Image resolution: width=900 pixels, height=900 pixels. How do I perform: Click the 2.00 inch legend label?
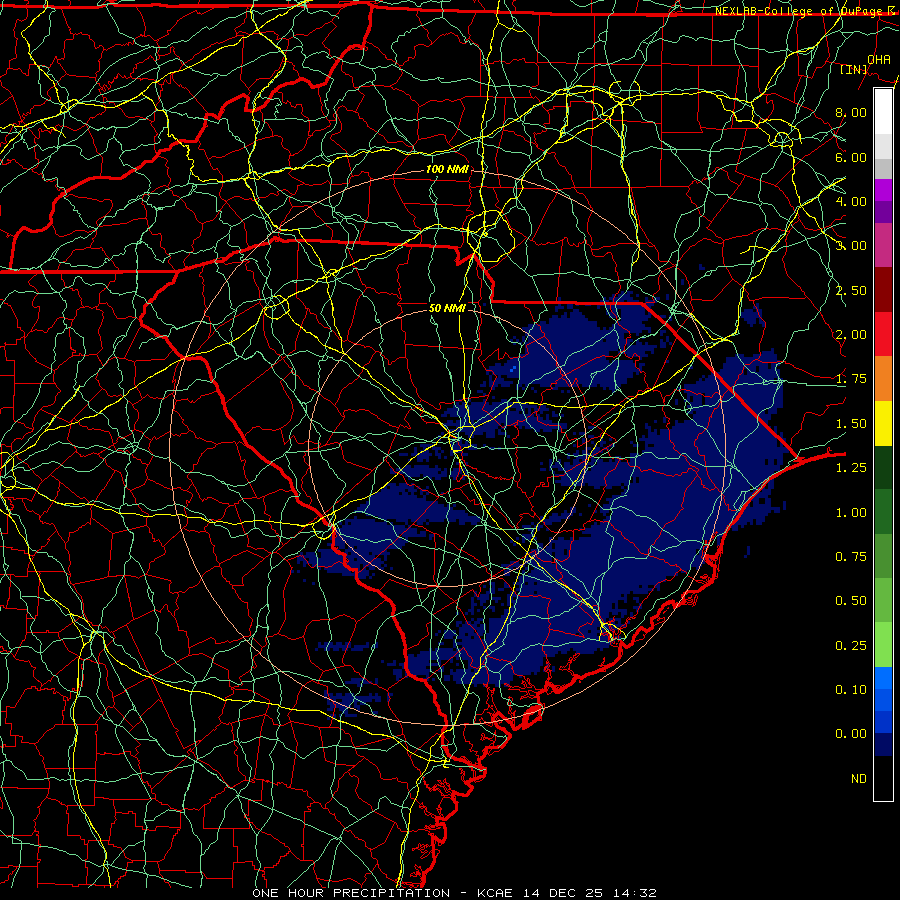pos(851,335)
